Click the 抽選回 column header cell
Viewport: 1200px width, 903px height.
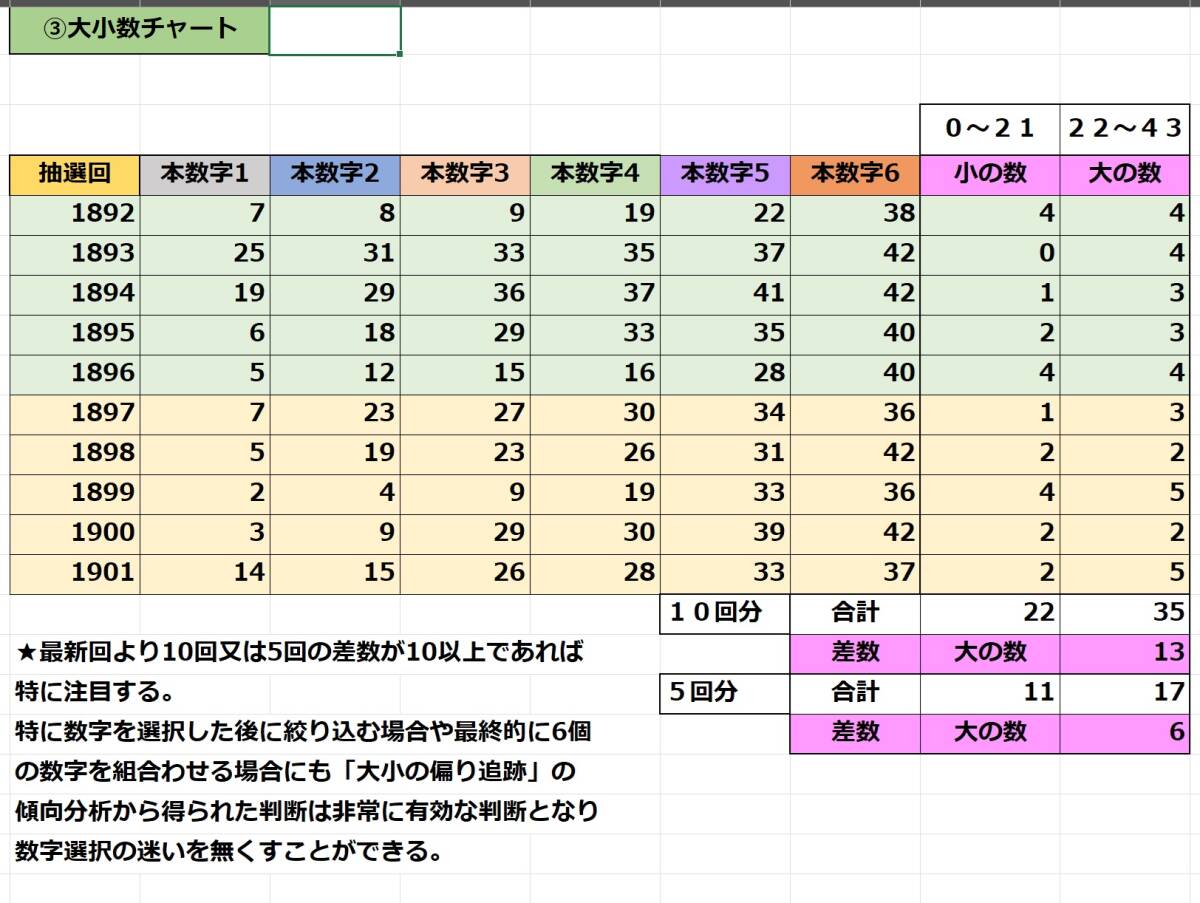point(73,174)
